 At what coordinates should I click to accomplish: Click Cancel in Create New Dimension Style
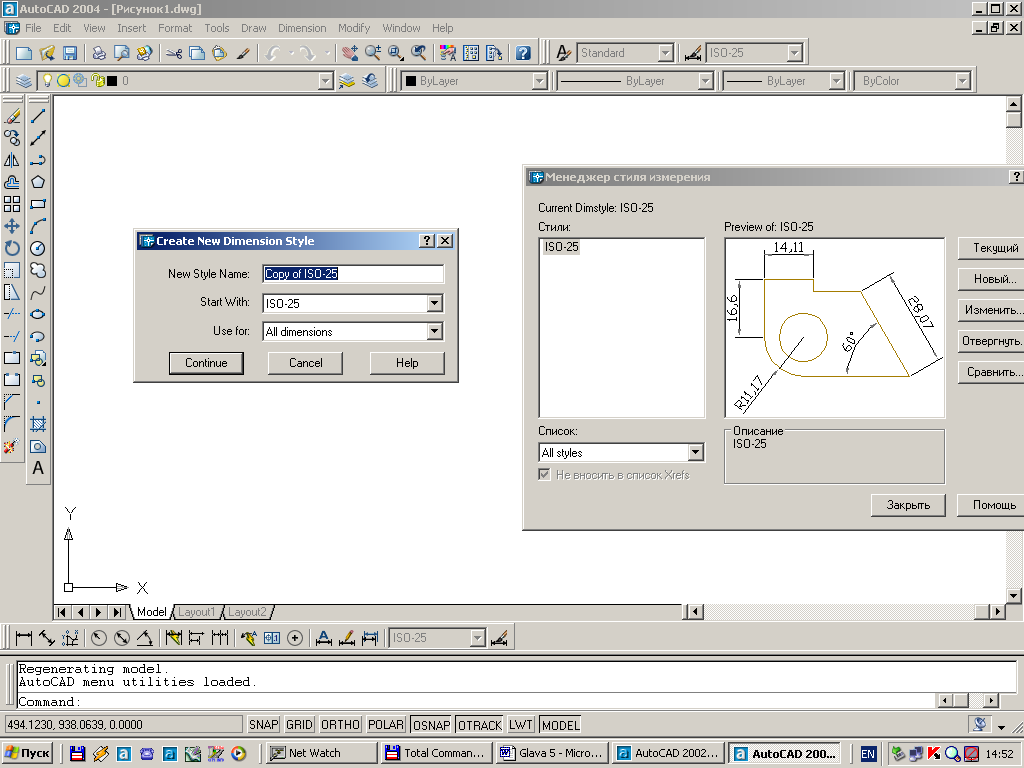pyautogui.click(x=306, y=363)
